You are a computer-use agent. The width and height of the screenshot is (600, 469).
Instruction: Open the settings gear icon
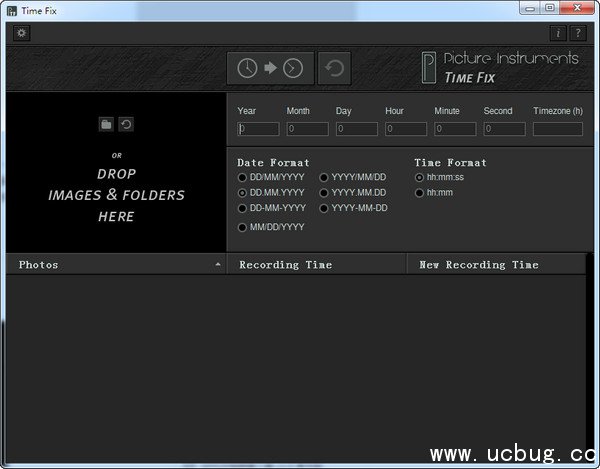pyautogui.click(x=21, y=33)
